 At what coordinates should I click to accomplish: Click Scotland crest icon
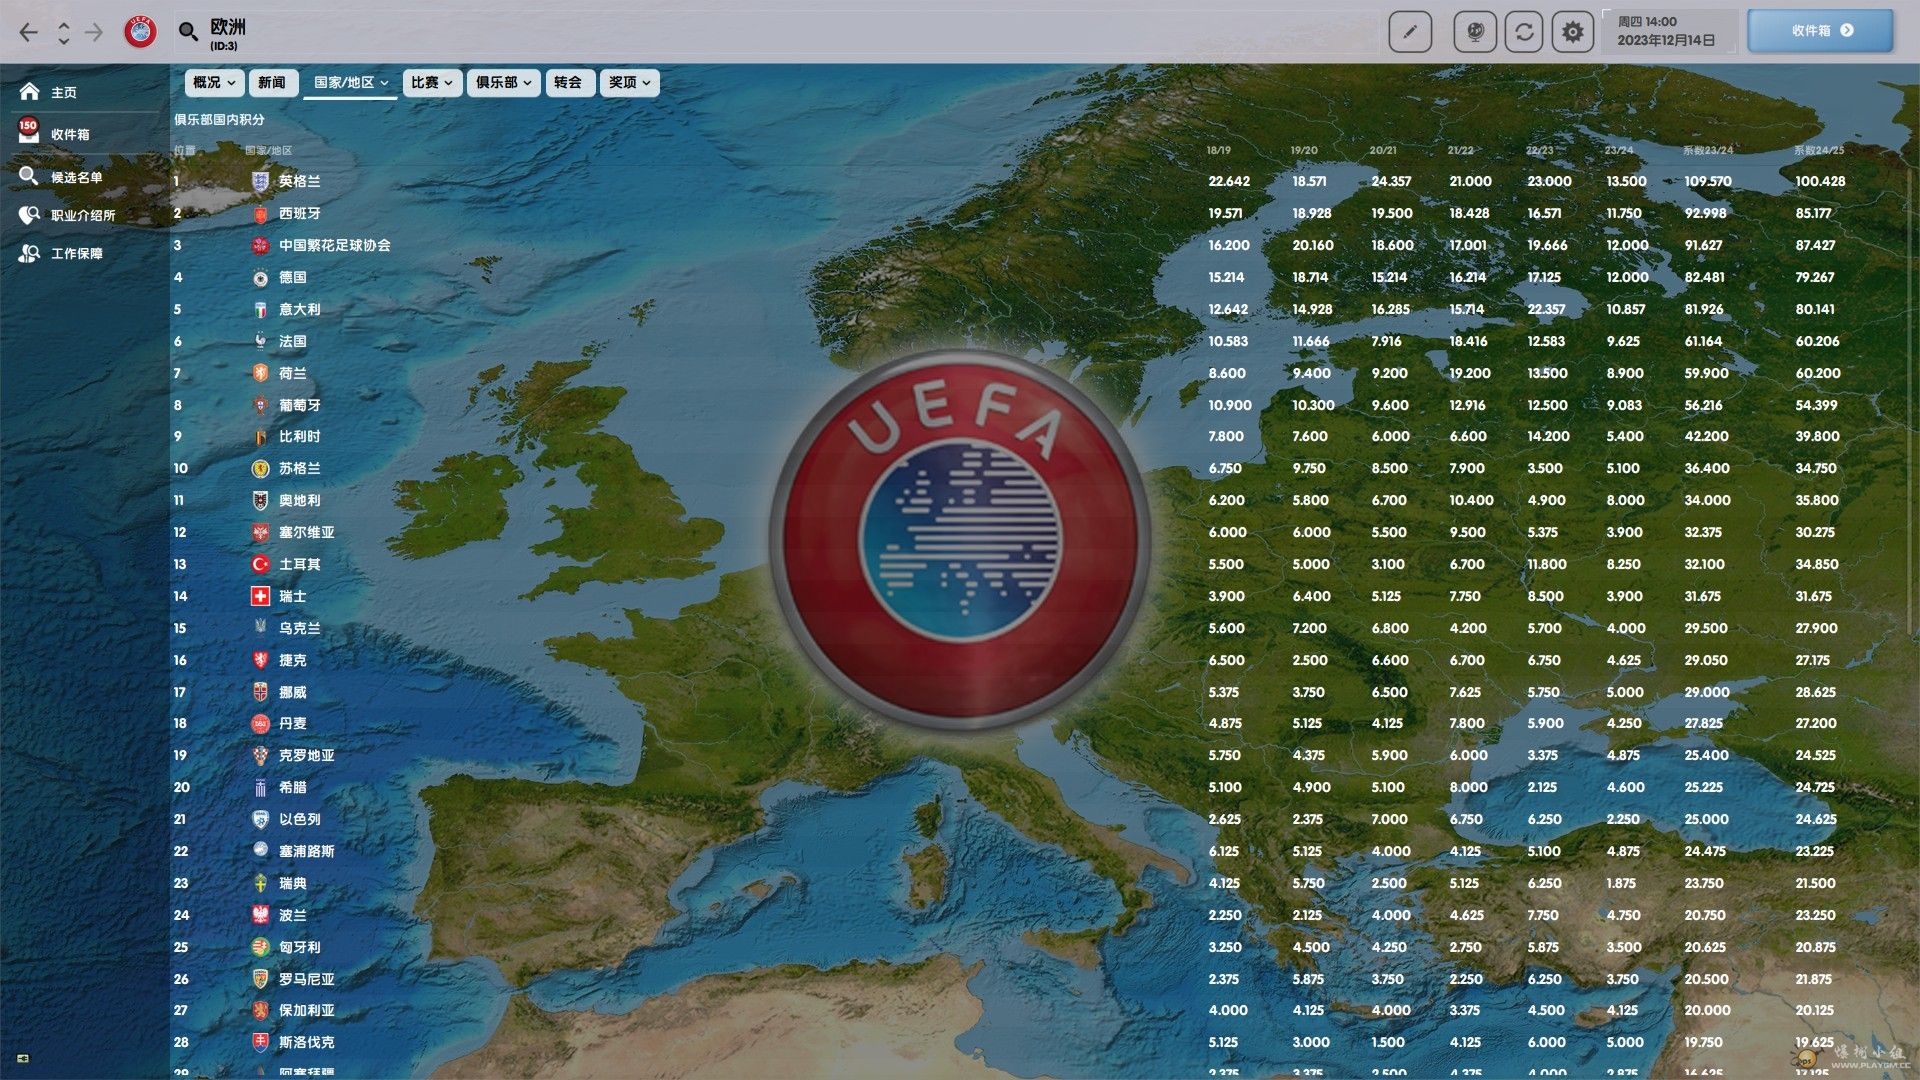click(260, 468)
